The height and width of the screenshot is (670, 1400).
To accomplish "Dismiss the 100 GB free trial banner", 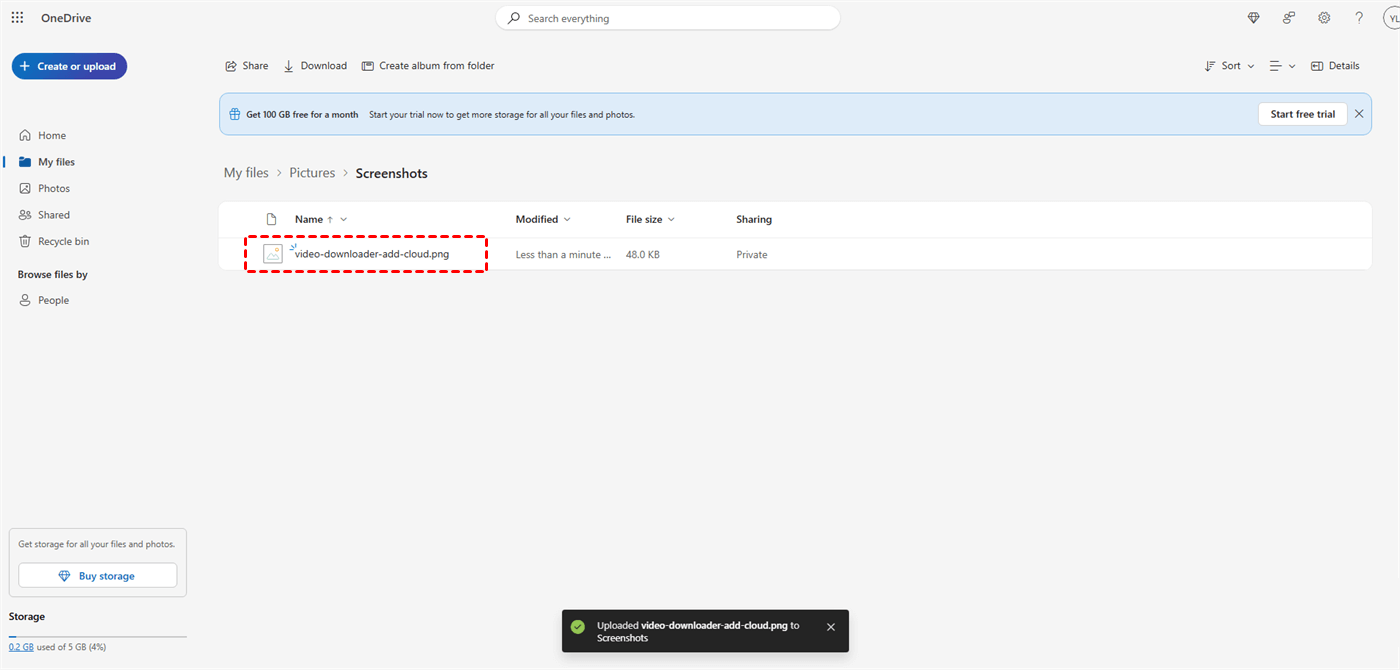I will (x=1359, y=114).
